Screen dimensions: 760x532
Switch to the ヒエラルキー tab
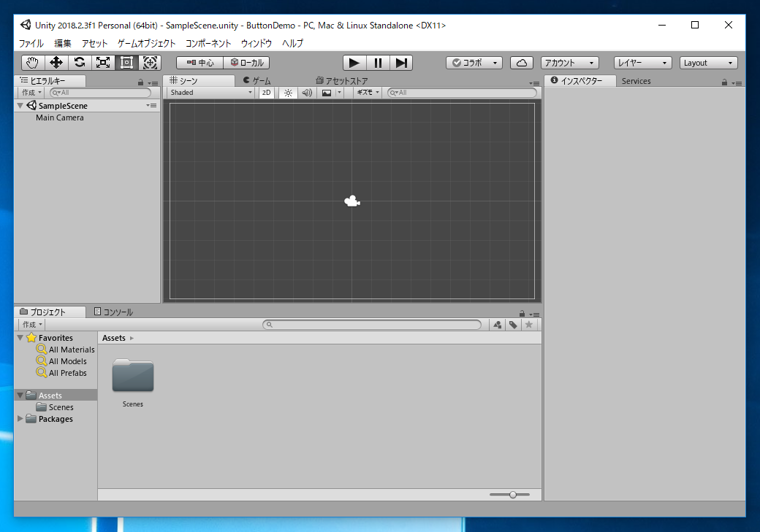[x=50, y=81]
